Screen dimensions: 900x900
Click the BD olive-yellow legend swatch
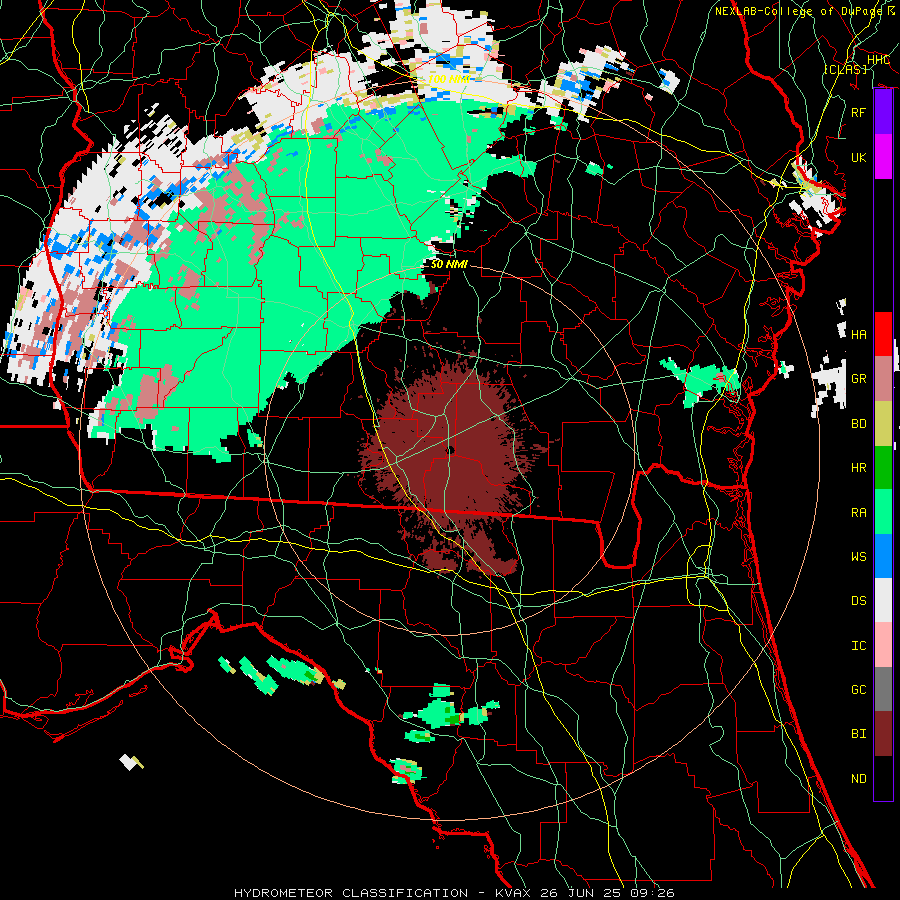(x=883, y=424)
